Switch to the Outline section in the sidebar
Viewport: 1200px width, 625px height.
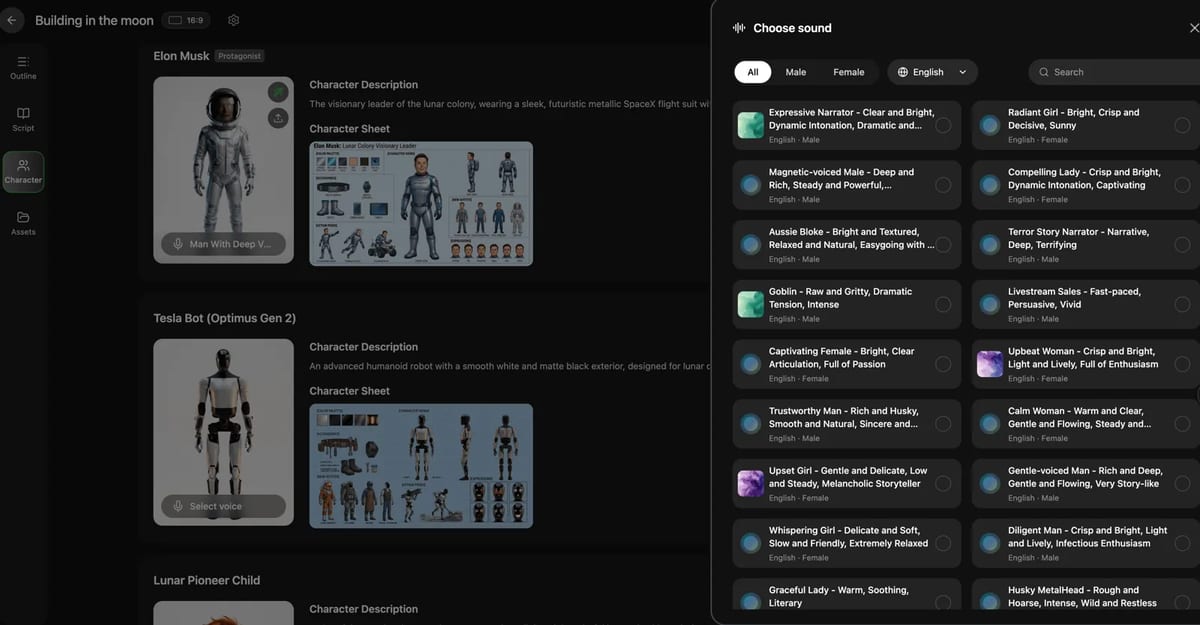pos(23,68)
